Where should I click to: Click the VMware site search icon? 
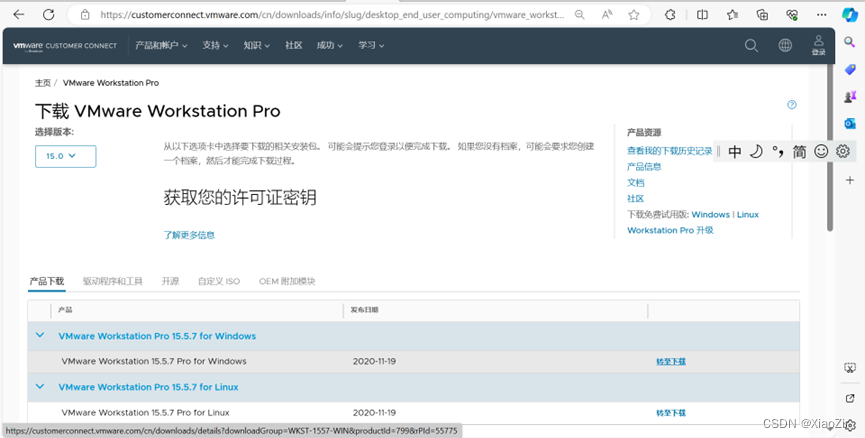[751, 46]
